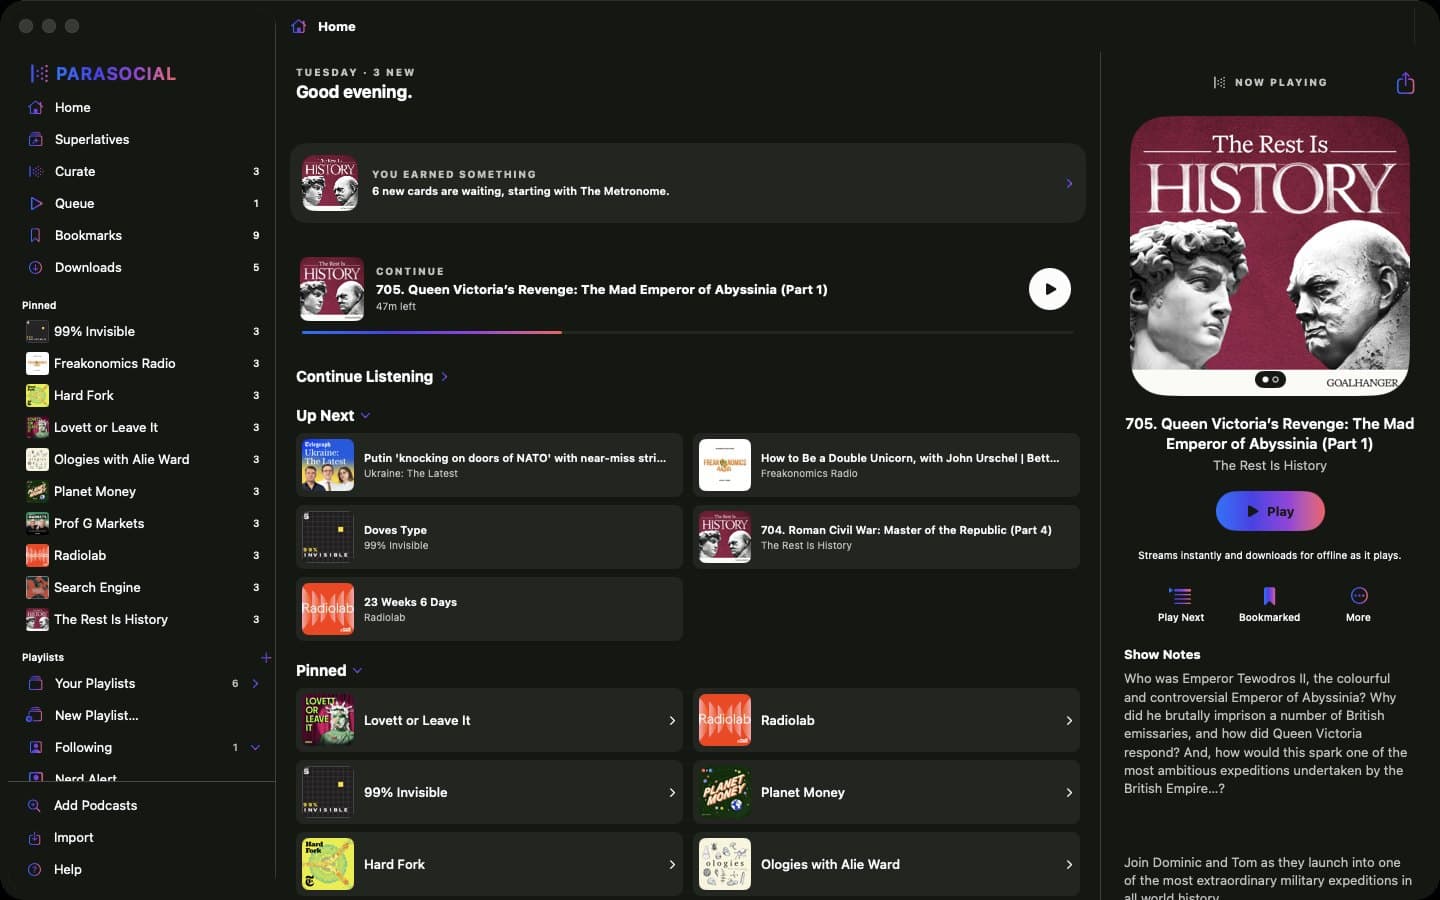Click the New Playlist icon

tap(36, 715)
